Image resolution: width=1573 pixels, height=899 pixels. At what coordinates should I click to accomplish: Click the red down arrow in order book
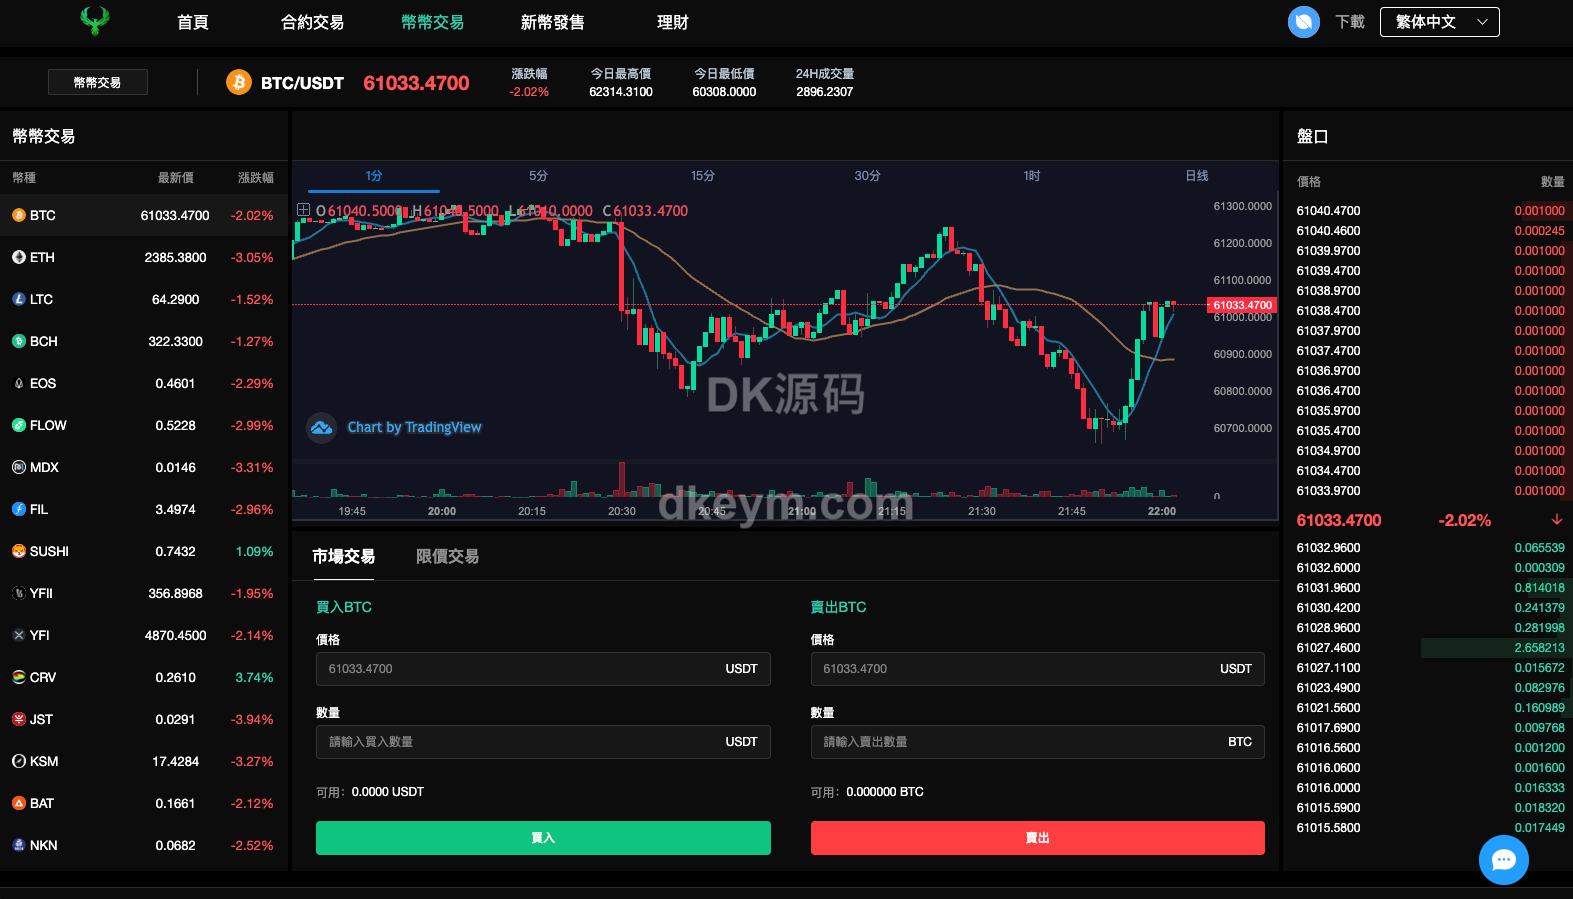[1556, 520]
